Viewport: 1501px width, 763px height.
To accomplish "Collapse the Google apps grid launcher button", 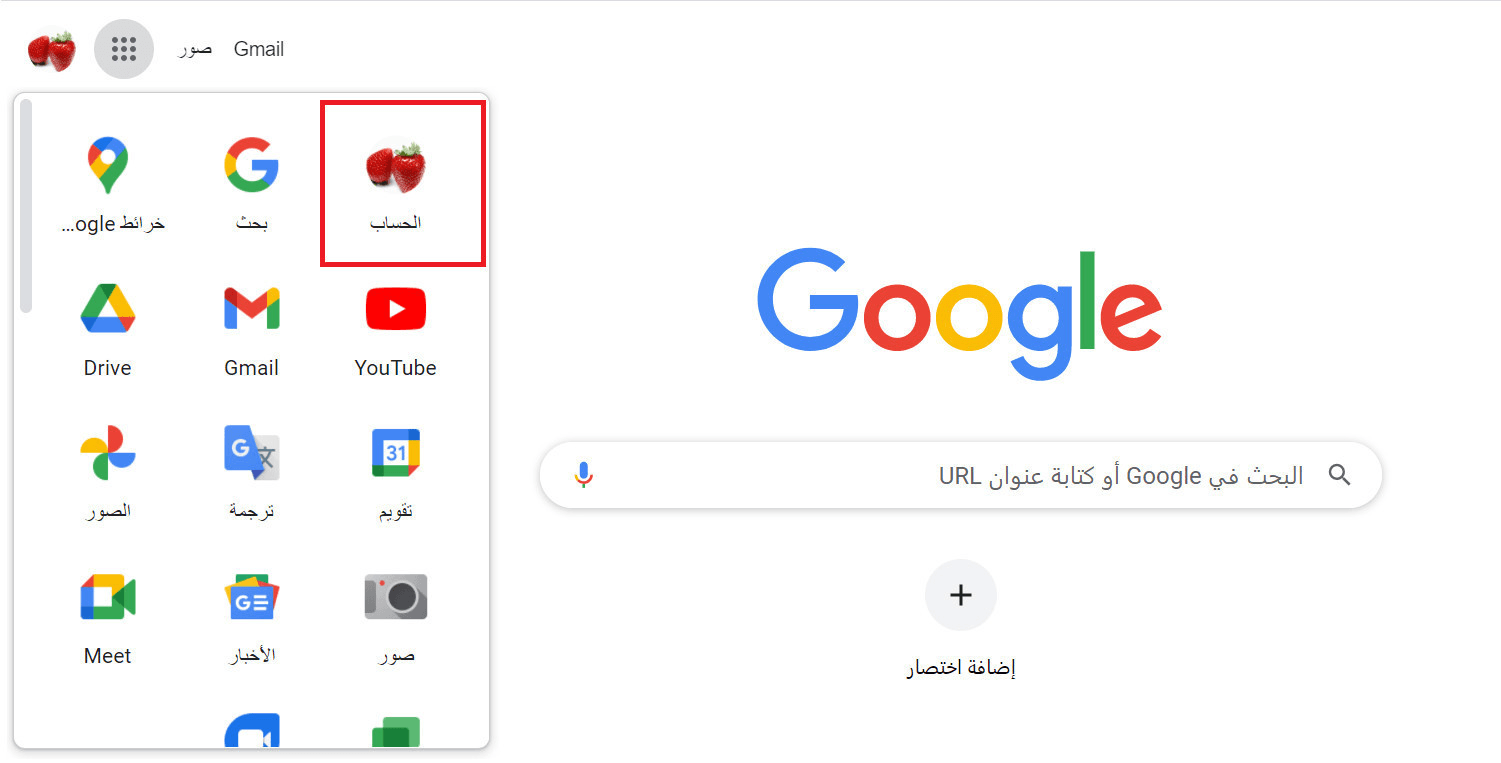I will tap(124, 49).
